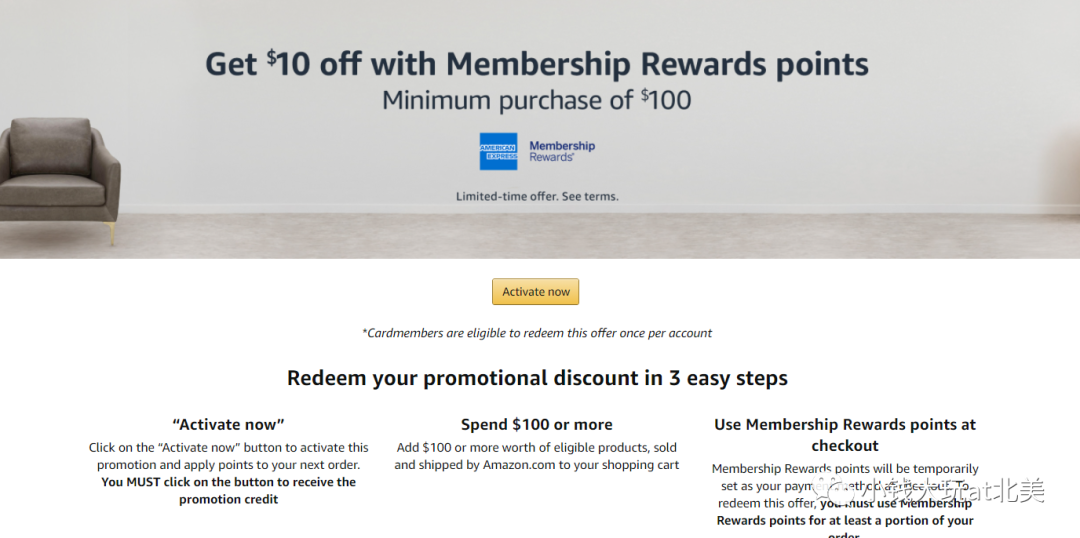Viewport: 1080px width, 538px height.
Task: Click the Cardmembers once per account note
Action: pos(537,333)
